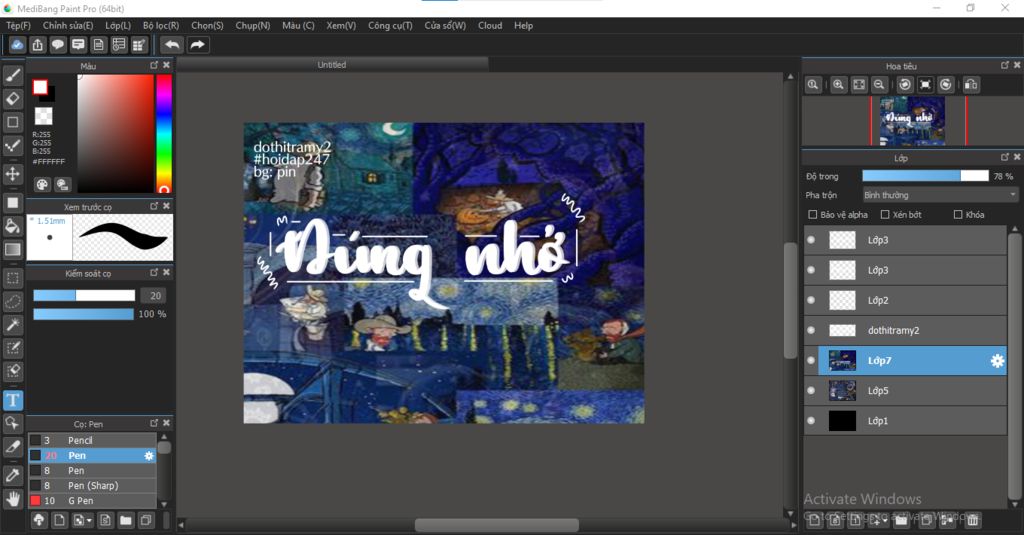Screen dimensions: 1024x535
Task: Open the brush folder icon
Action: click(125, 520)
